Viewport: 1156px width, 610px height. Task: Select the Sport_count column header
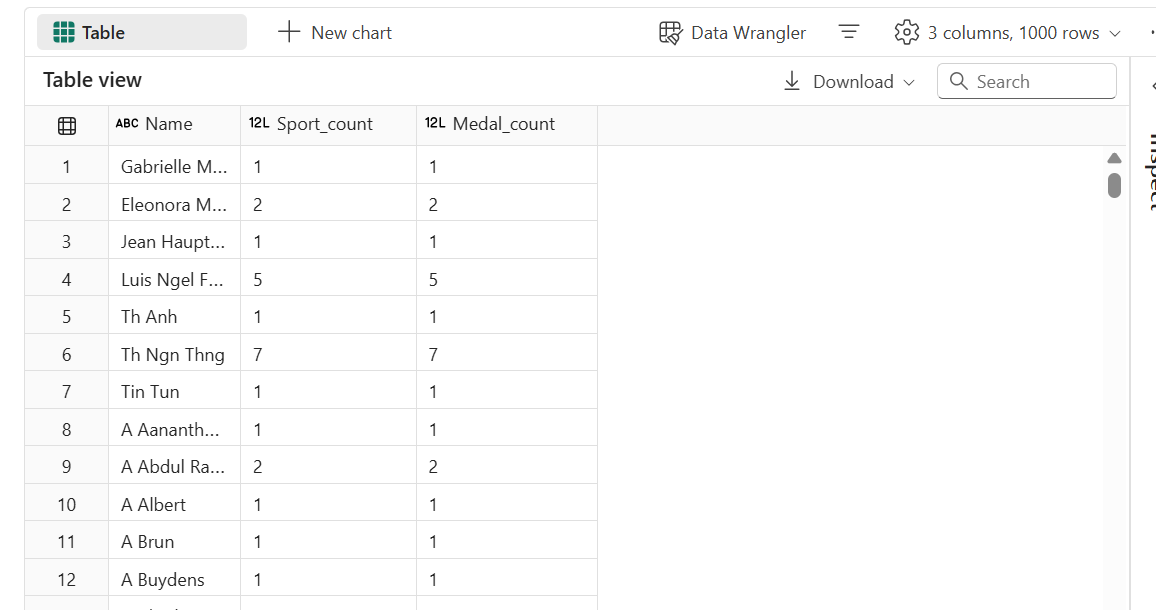(x=324, y=125)
